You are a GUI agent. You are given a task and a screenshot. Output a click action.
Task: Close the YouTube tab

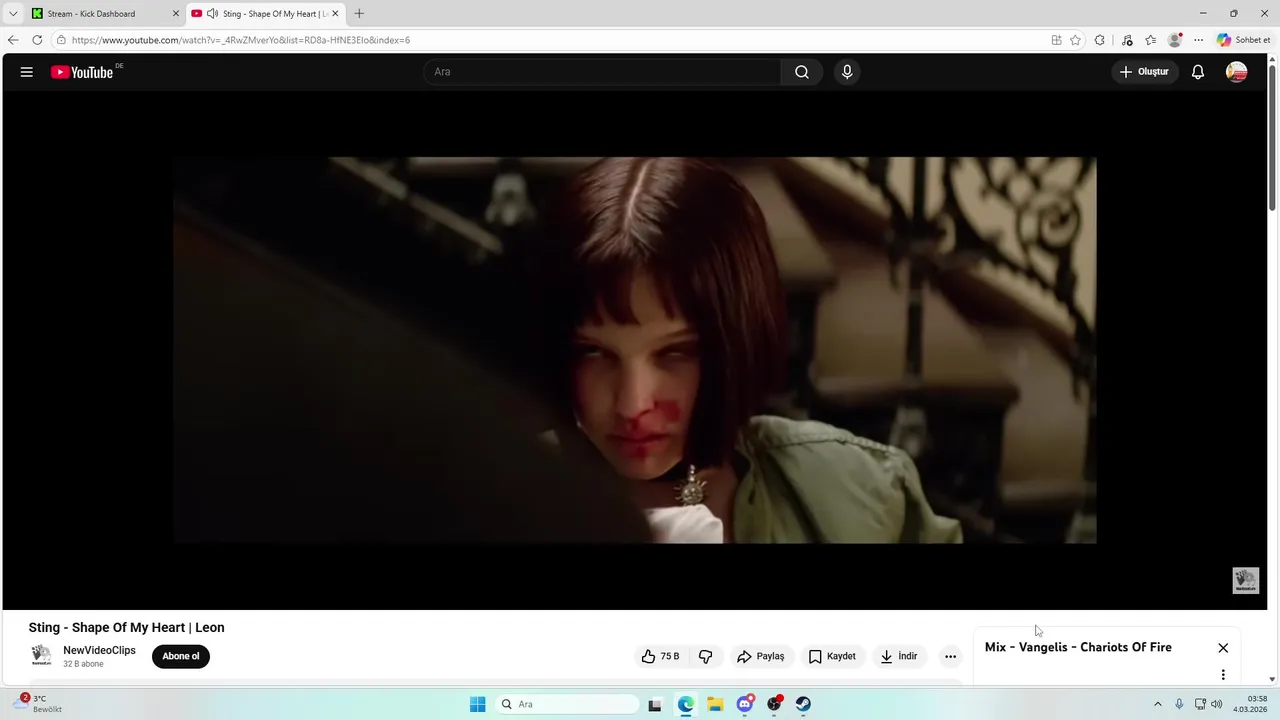(335, 14)
